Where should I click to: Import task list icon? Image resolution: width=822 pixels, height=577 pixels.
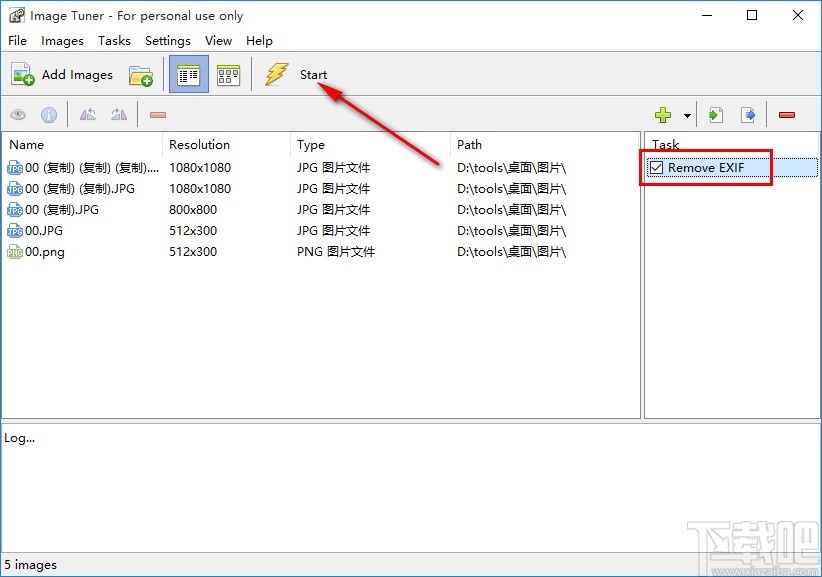coord(716,115)
